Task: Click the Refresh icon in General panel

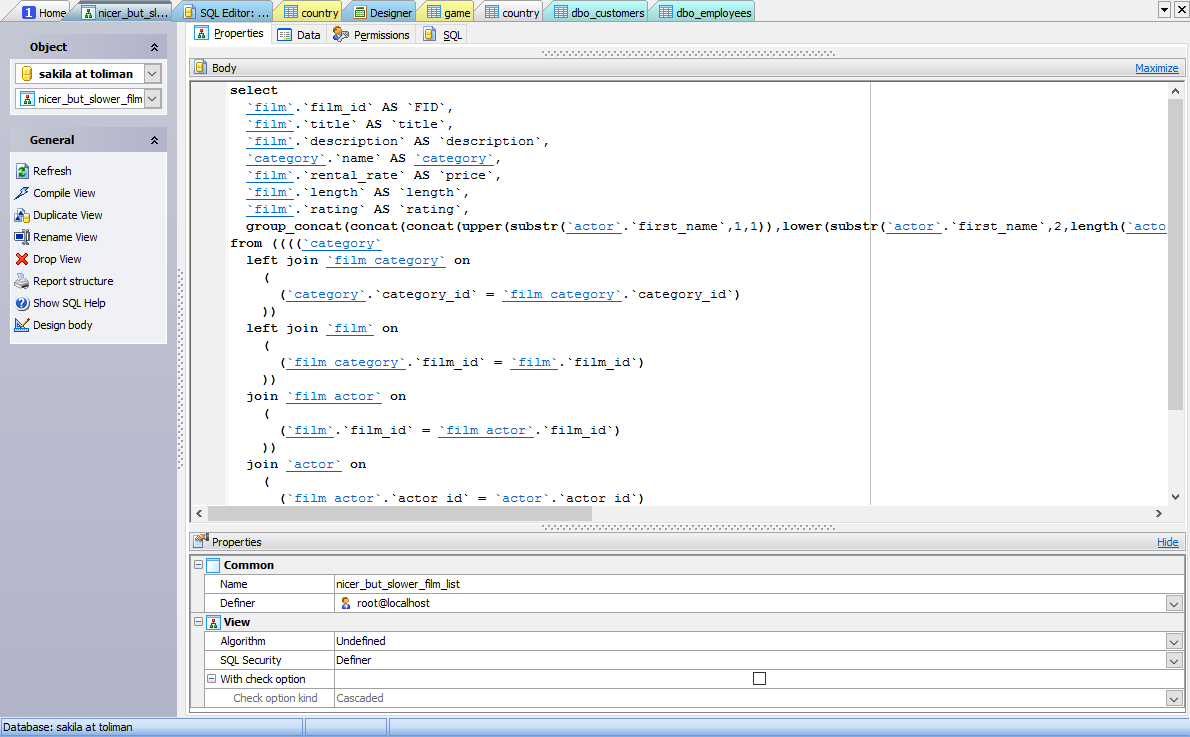Action: click(x=23, y=171)
